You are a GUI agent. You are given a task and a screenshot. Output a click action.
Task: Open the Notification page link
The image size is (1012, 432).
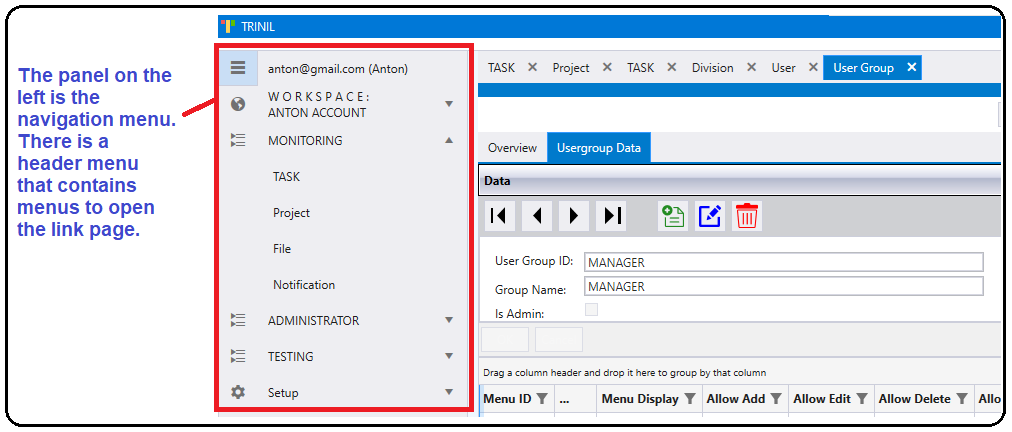(x=304, y=285)
